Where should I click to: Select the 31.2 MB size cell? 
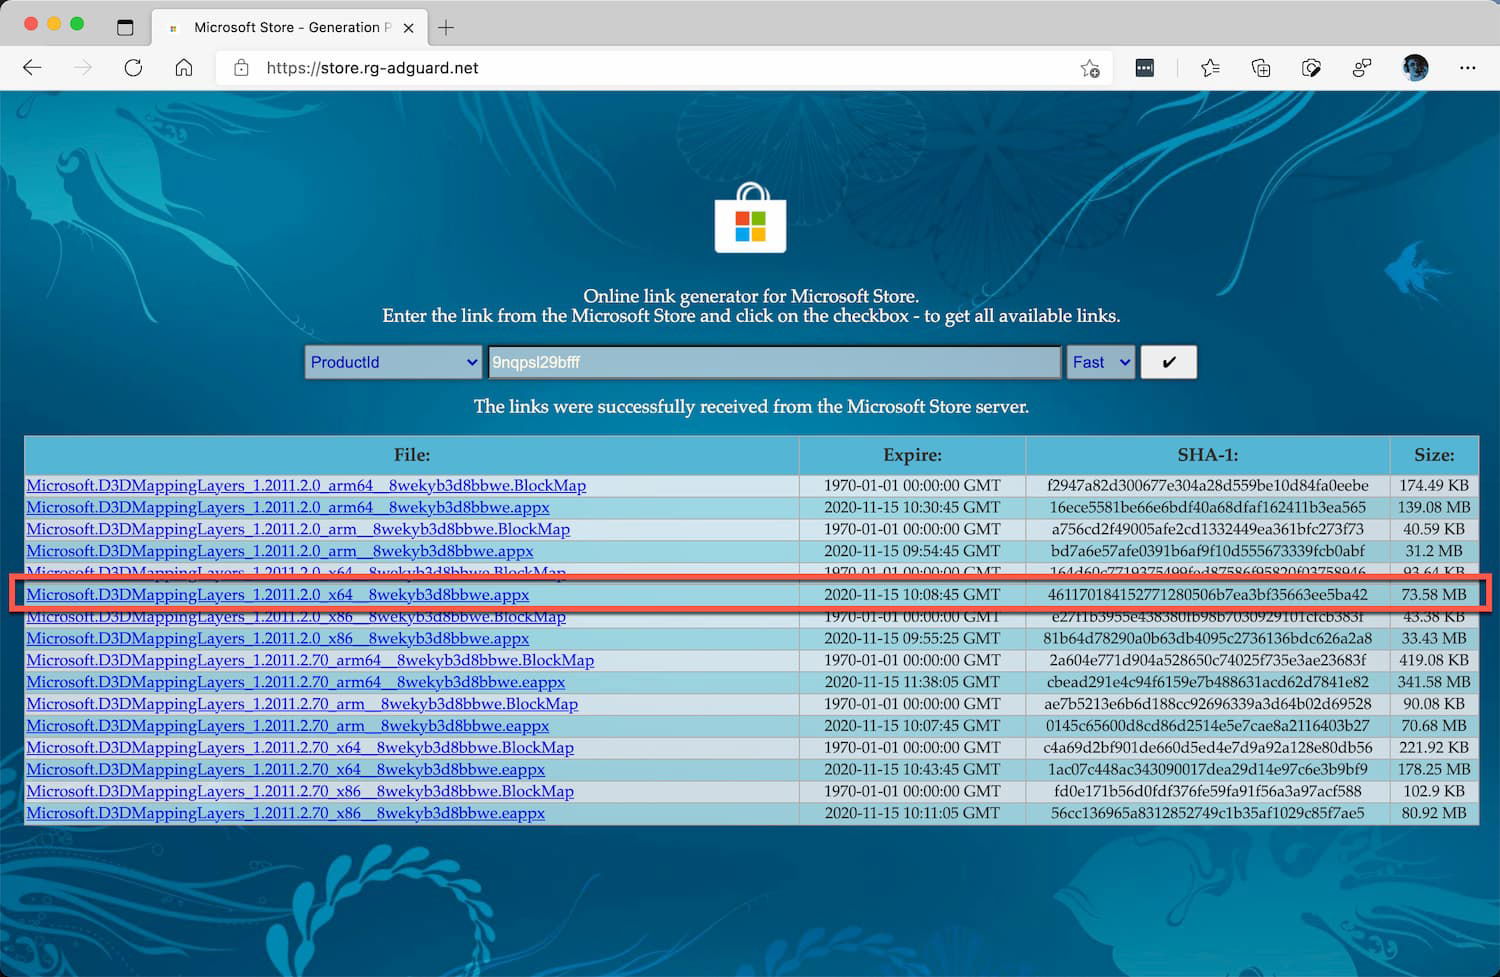tap(1434, 551)
